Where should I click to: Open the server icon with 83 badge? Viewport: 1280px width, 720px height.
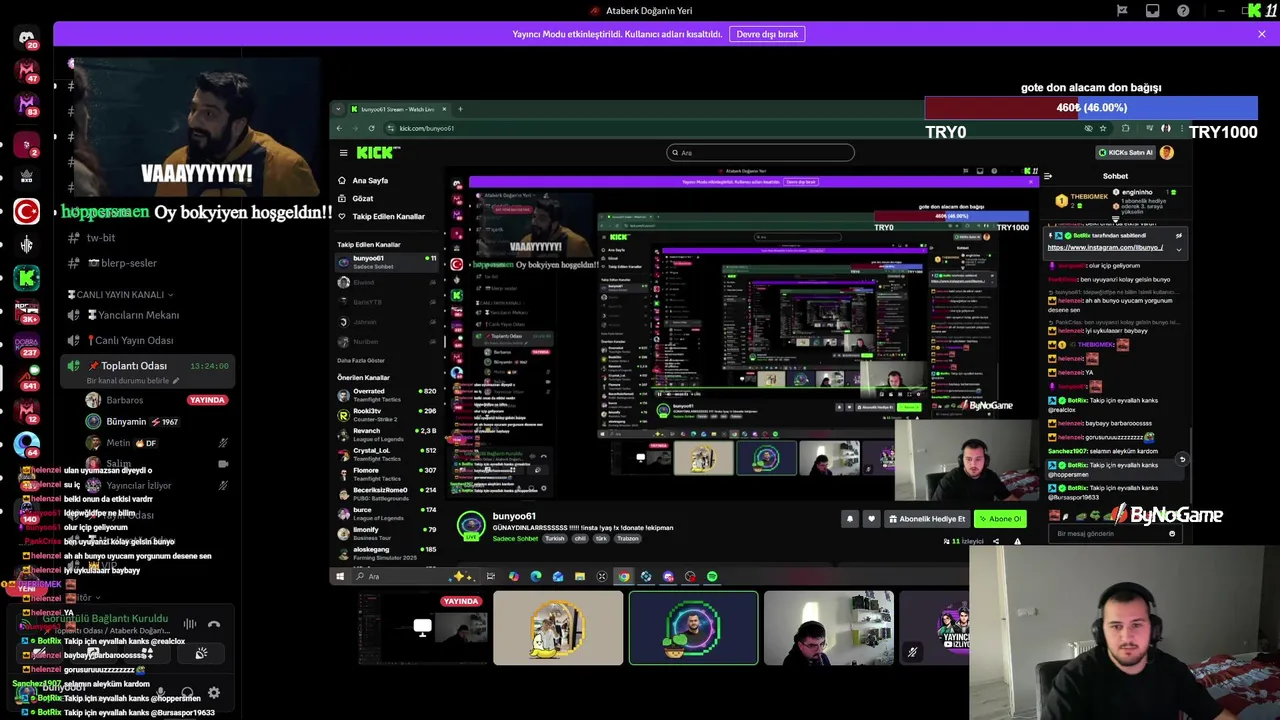(27, 105)
